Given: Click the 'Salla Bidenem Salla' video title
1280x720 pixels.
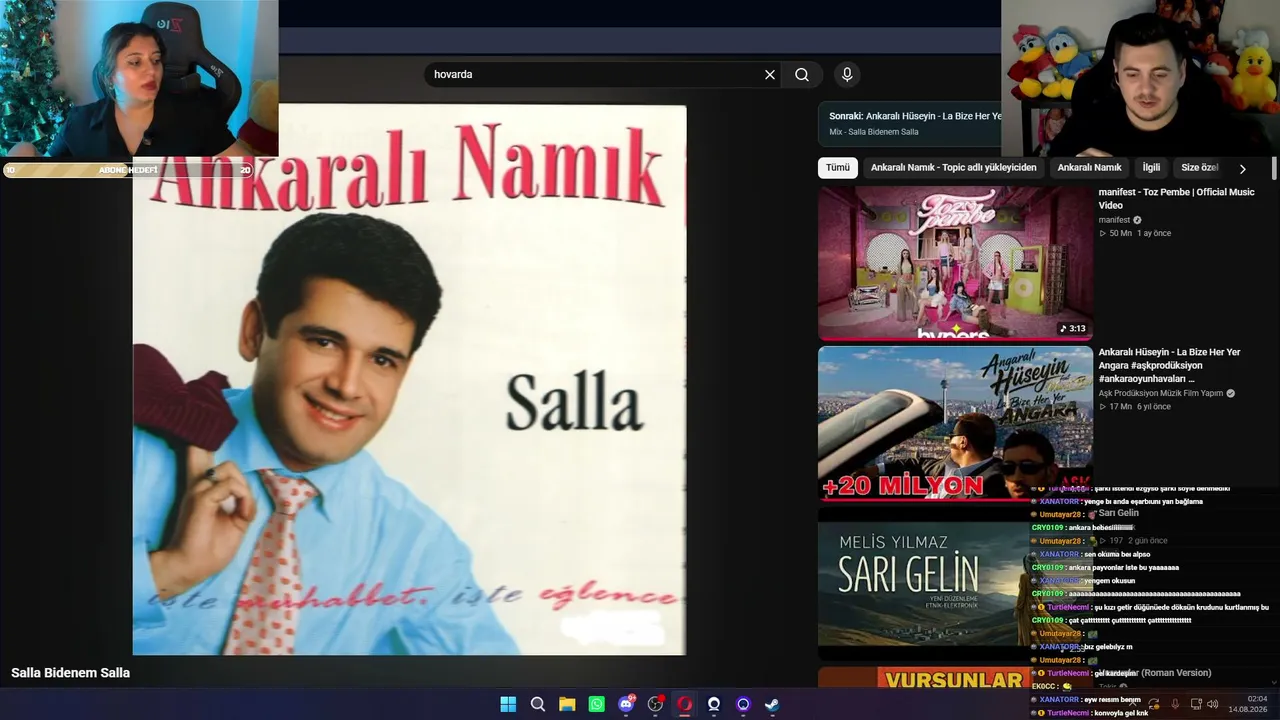Looking at the screenshot, I should click(x=71, y=673).
